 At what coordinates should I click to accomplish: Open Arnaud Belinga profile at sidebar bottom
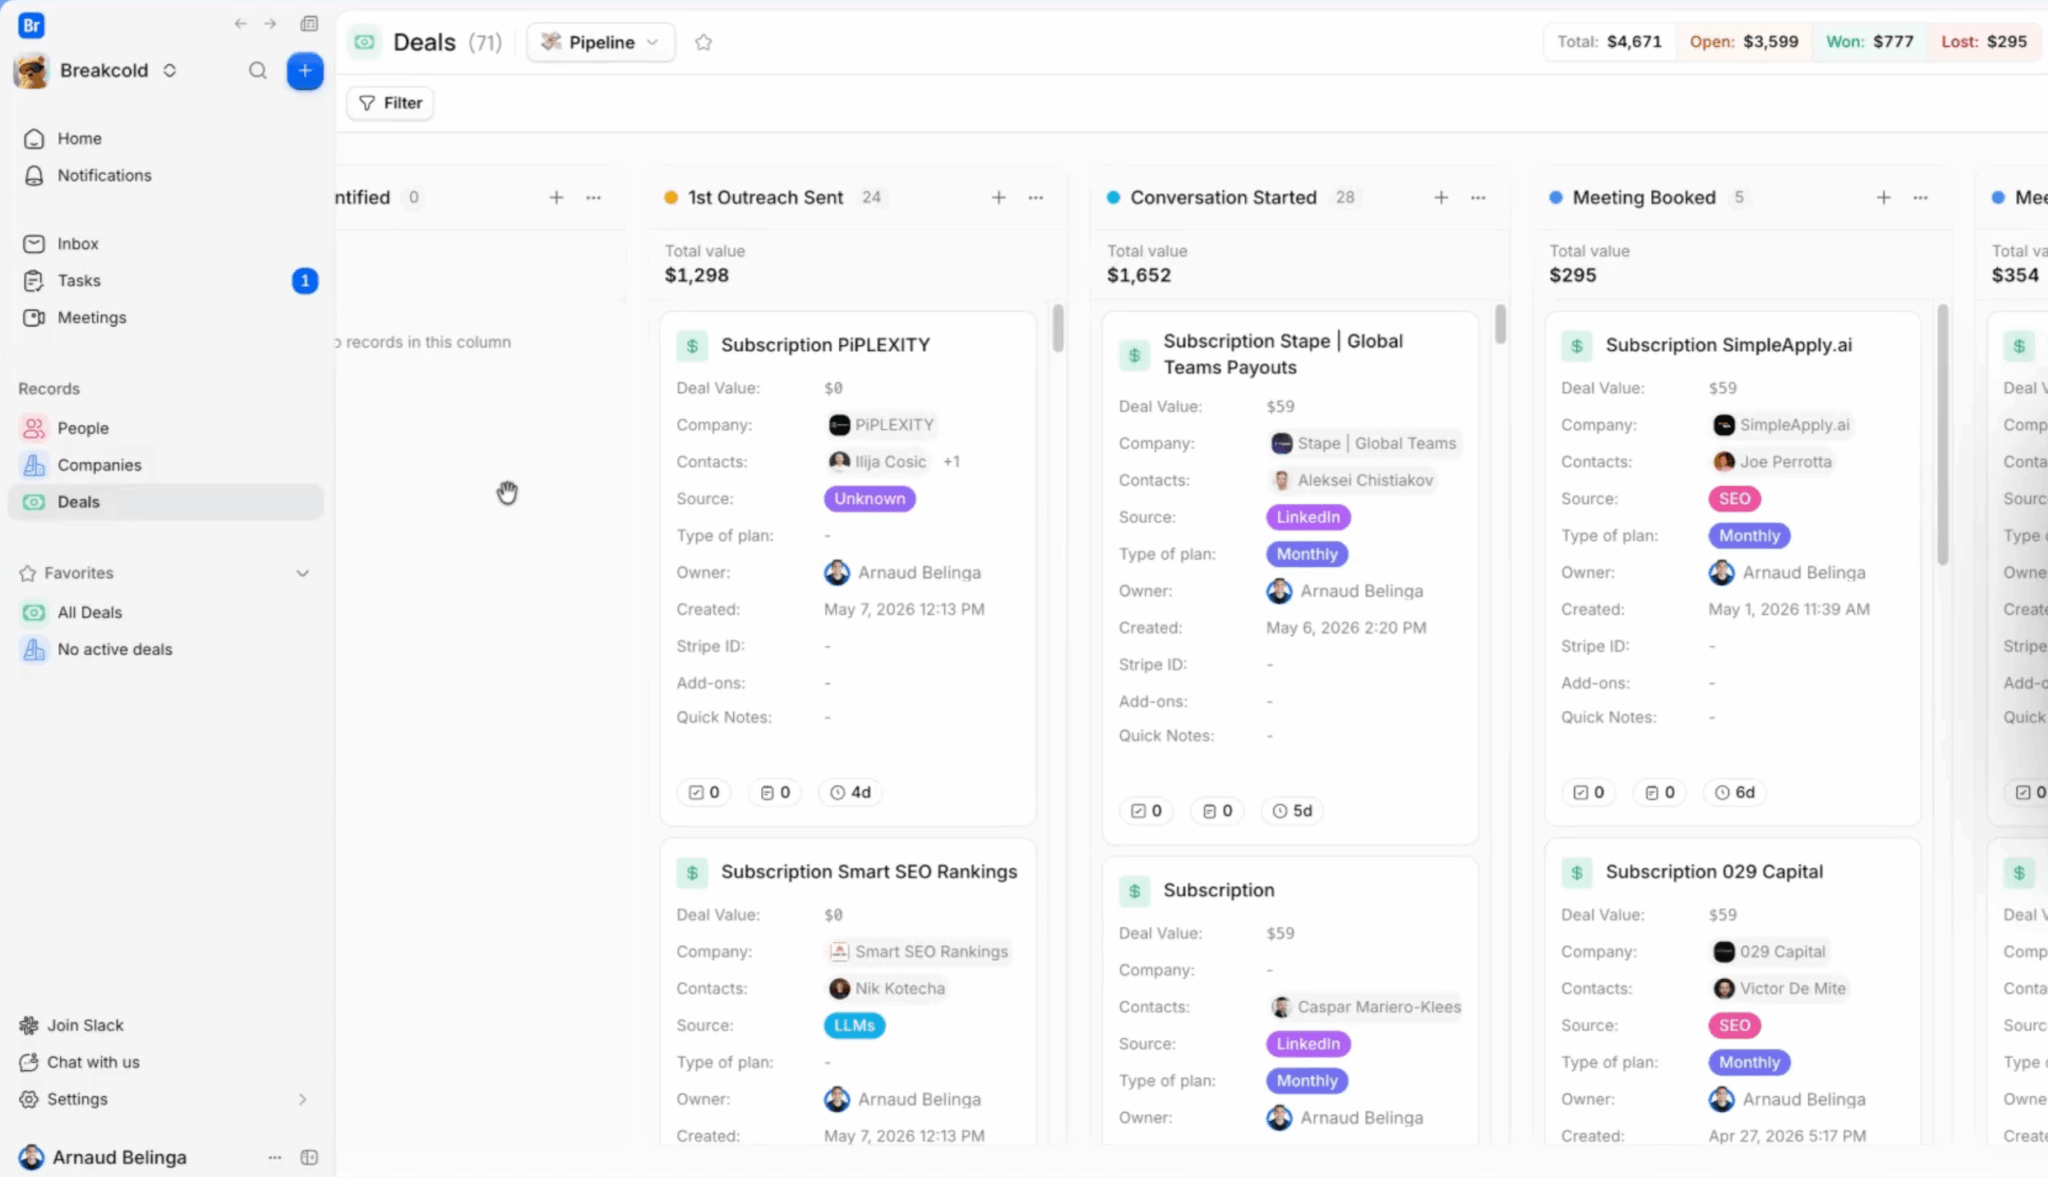104,1157
